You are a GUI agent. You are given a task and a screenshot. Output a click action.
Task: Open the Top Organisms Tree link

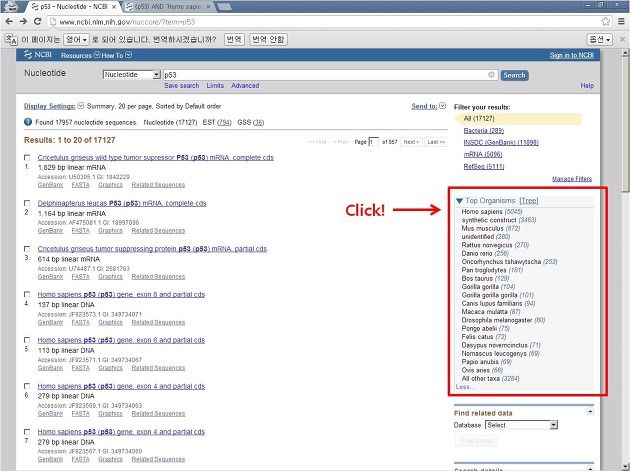click(529, 200)
